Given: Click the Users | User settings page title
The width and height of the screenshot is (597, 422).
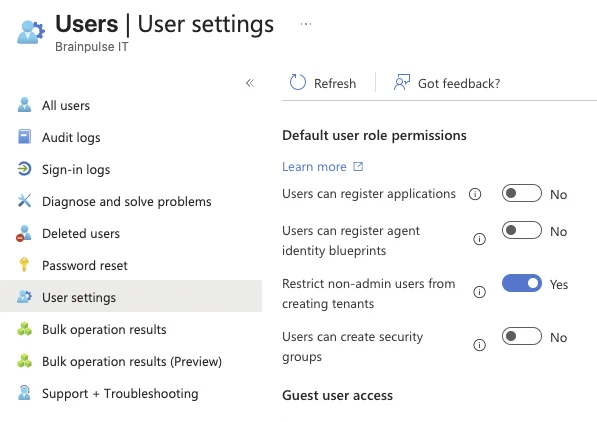Looking at the screenshot, I should point(164,24).
